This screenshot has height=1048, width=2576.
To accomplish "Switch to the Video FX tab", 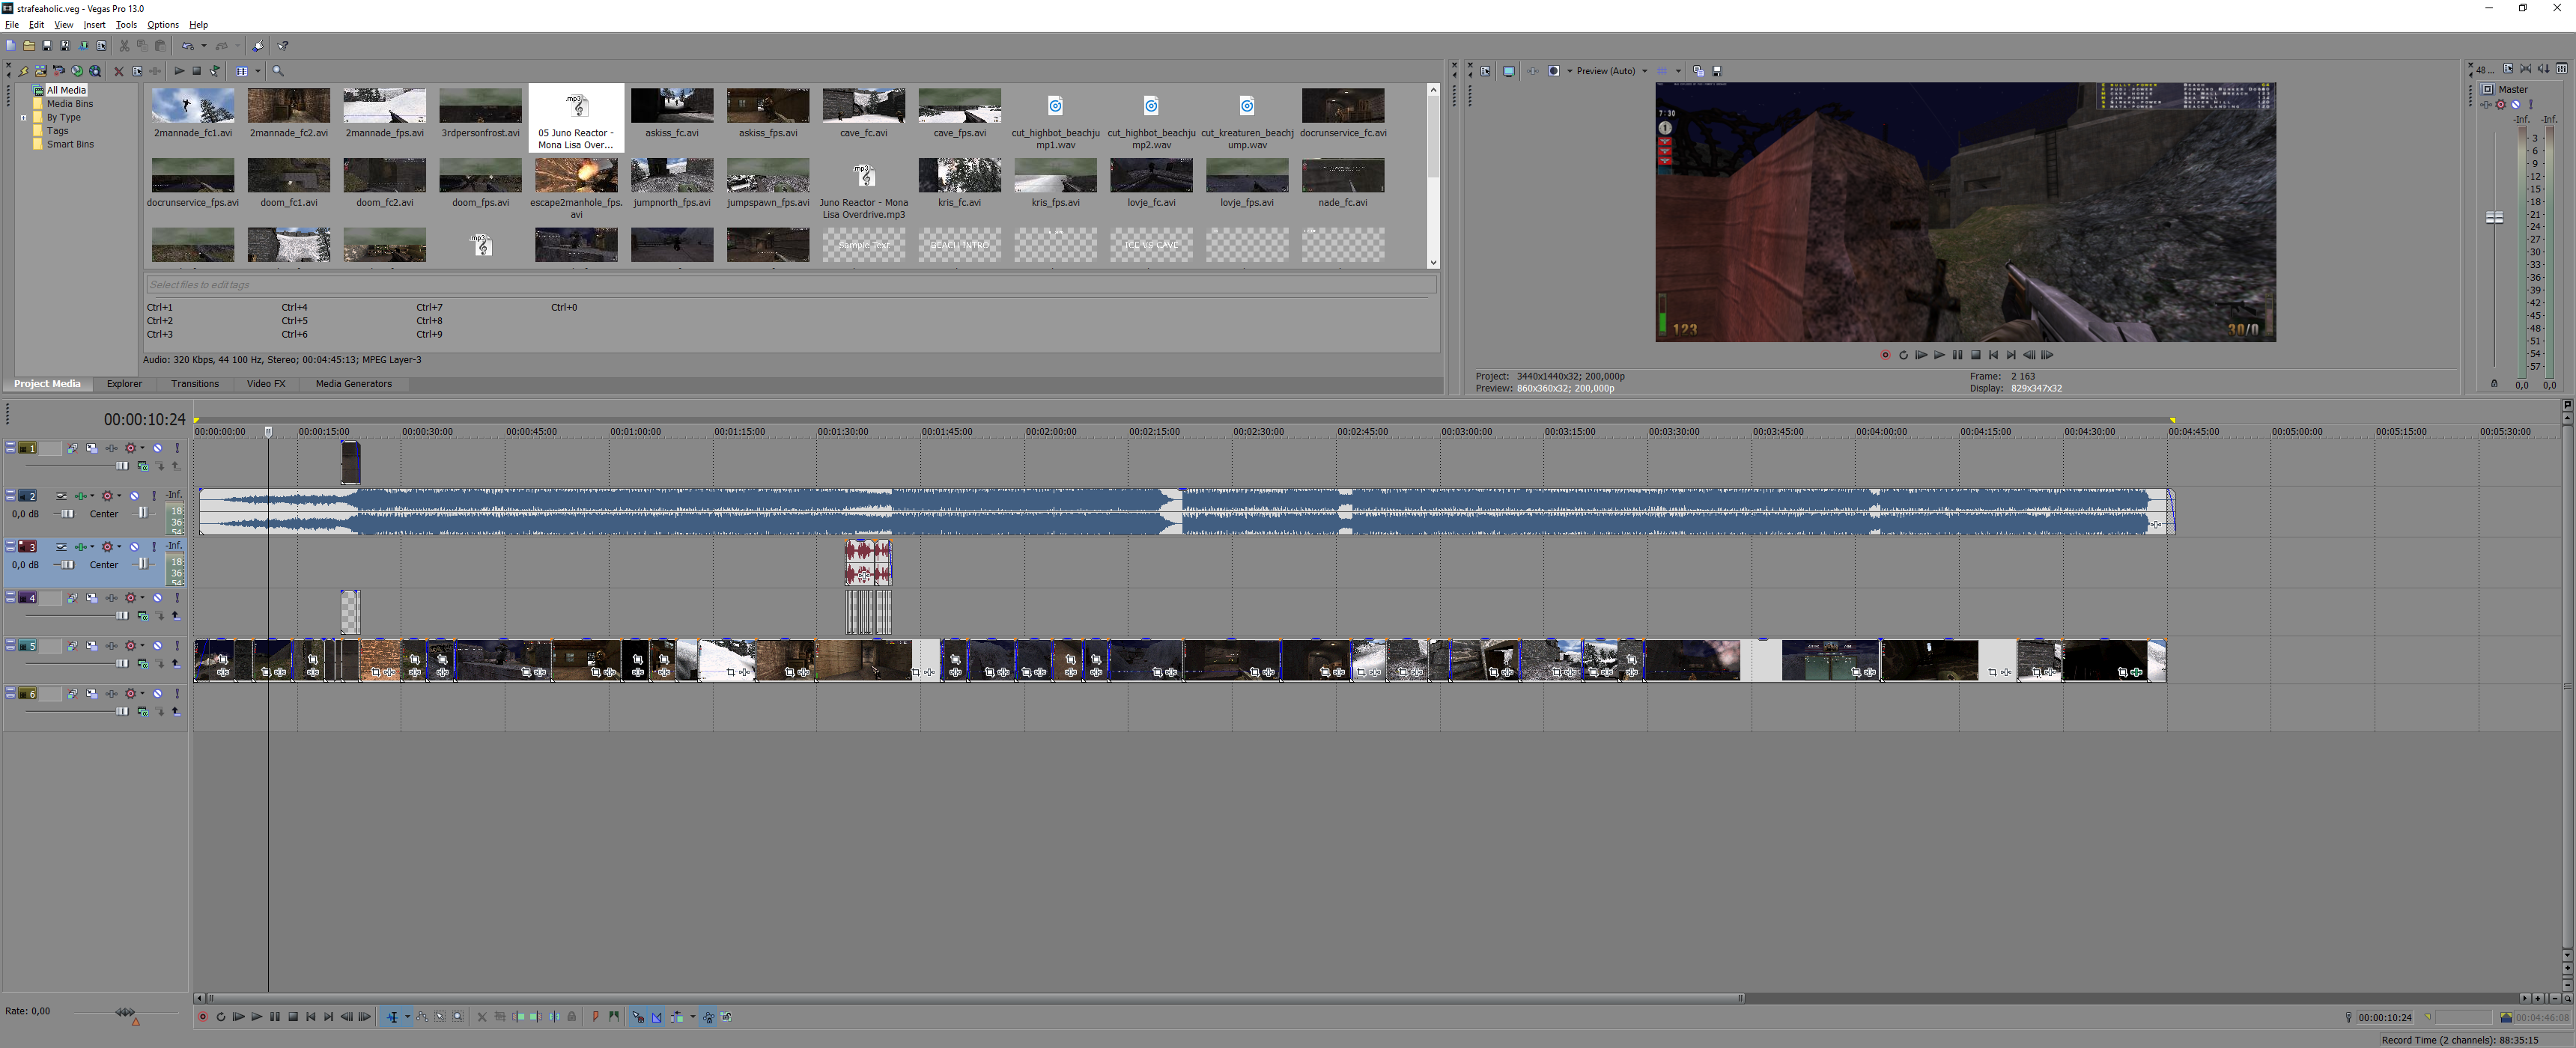I will [x=266, y=384].
